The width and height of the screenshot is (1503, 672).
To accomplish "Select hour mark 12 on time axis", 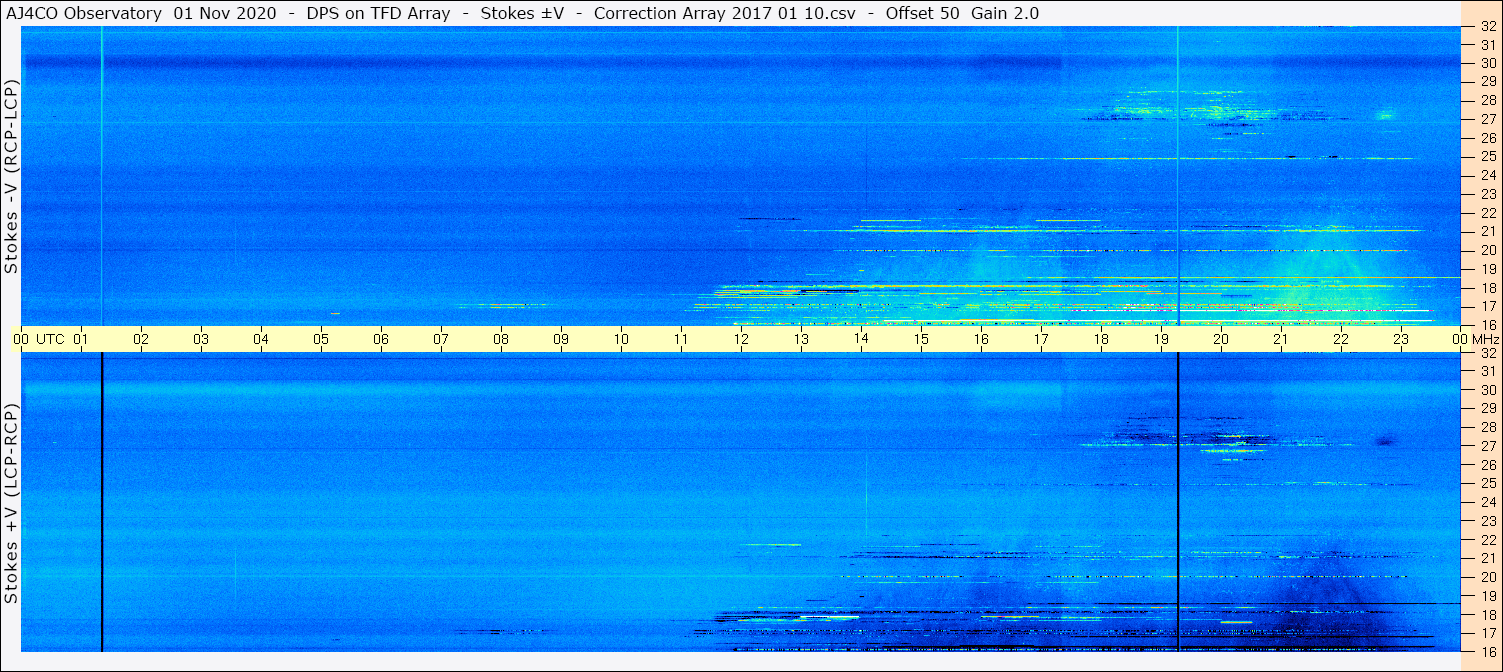I will (741, 339).
